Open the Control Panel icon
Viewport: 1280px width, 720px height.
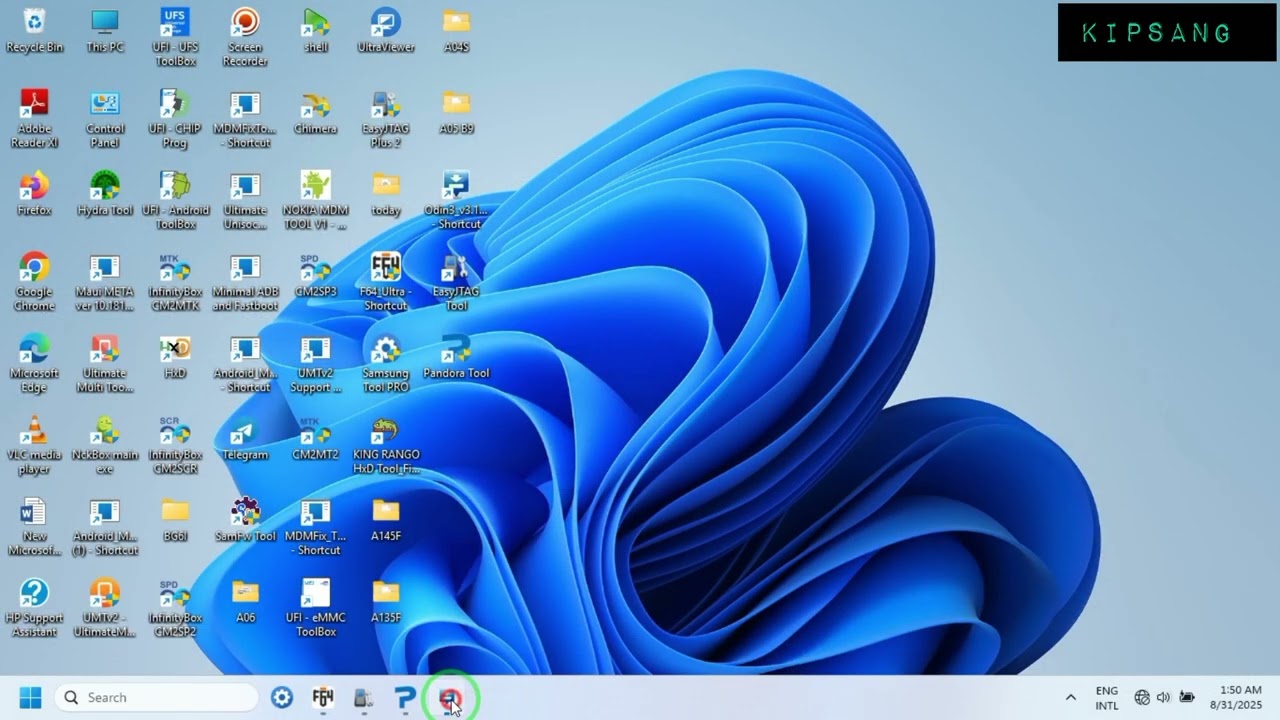[x=105, y=119]
